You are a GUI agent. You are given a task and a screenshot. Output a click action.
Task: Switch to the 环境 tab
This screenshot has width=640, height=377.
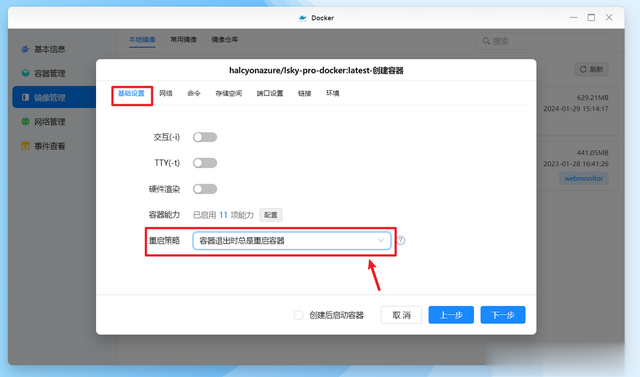click(x=333, y=93)
